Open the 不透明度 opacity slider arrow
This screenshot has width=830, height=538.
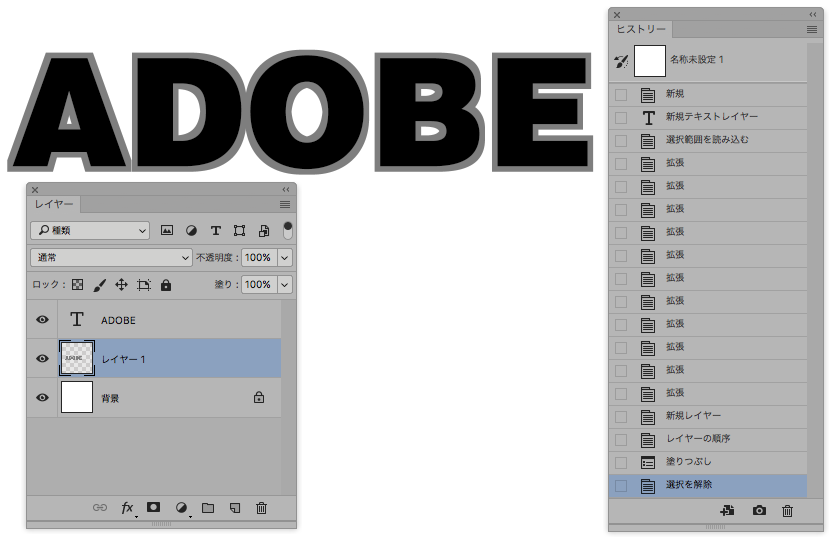285,258
